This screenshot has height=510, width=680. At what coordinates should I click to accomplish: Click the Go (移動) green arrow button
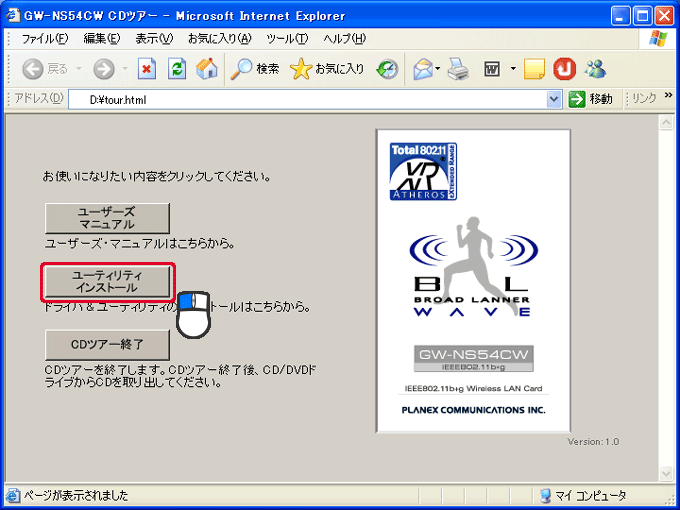pos(576,99)
